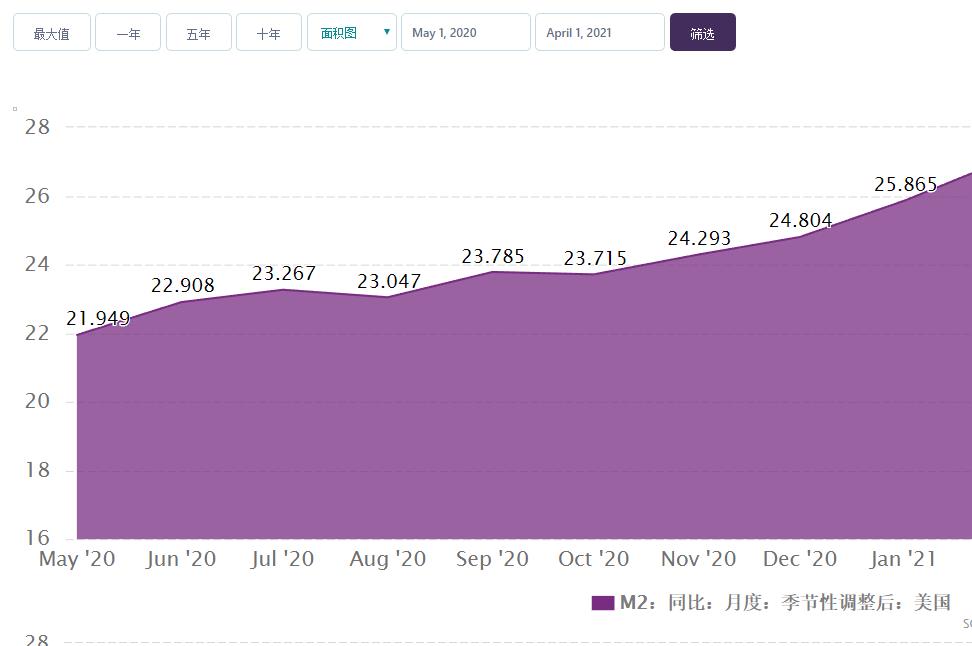Image resolution: width=972 pixels, height=646 pixels.
Task: Select the 十年 time range
Action: point(268,32)
